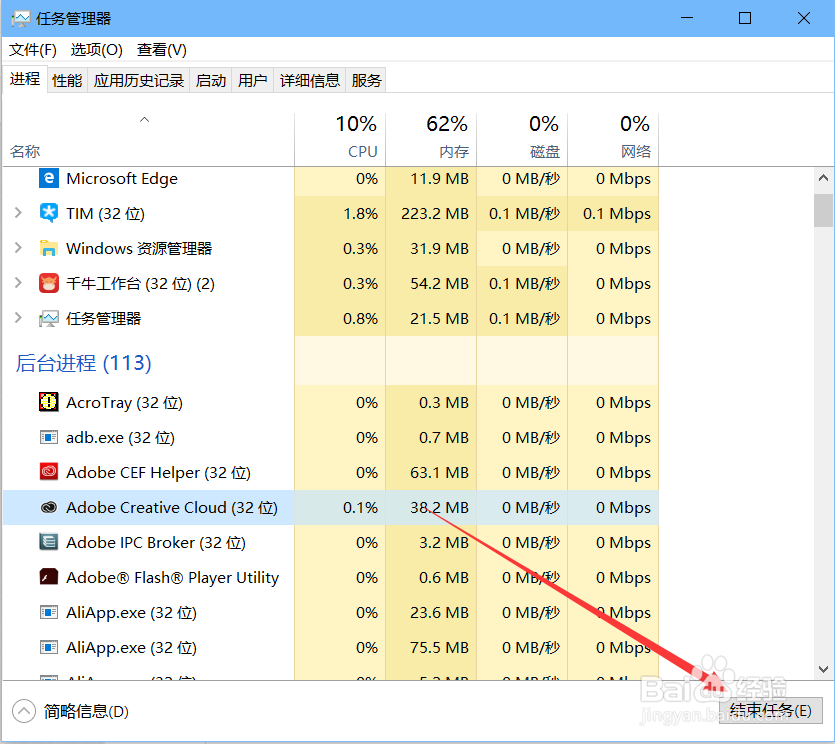Viewport: 835px width, 744px height.
Task: Click the vertical scrollbar thumb
Action: click(x=823, y=210)
